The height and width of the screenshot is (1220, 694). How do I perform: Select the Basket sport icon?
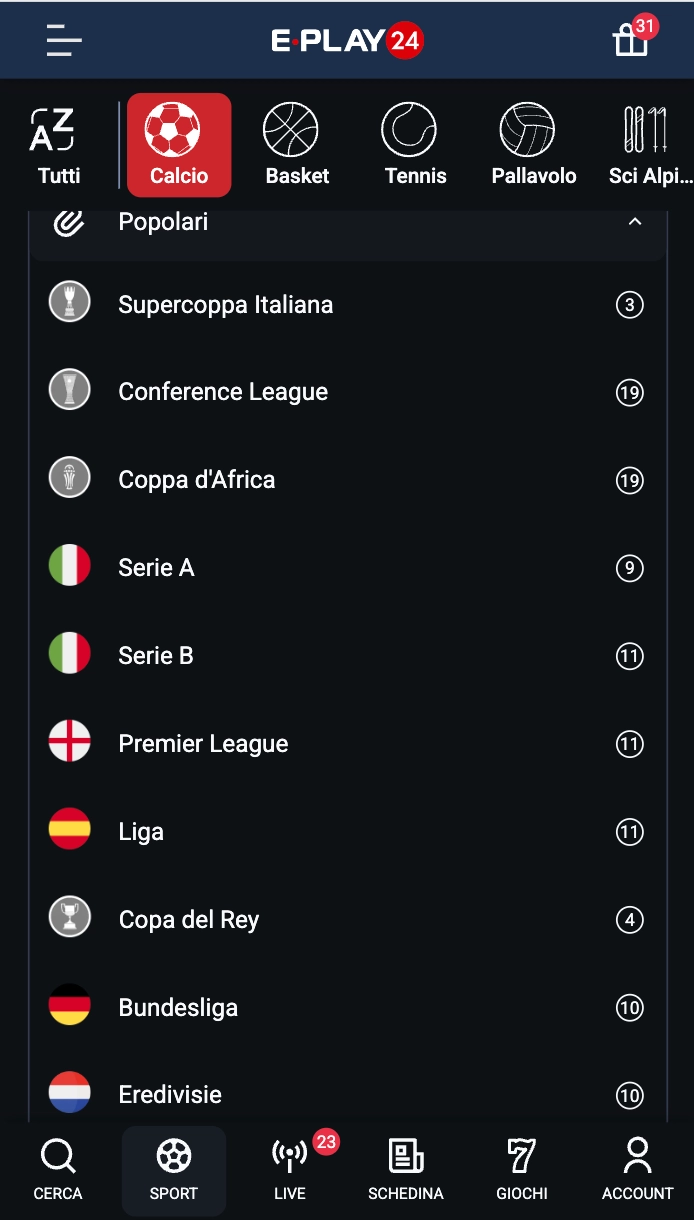point(297,130)
